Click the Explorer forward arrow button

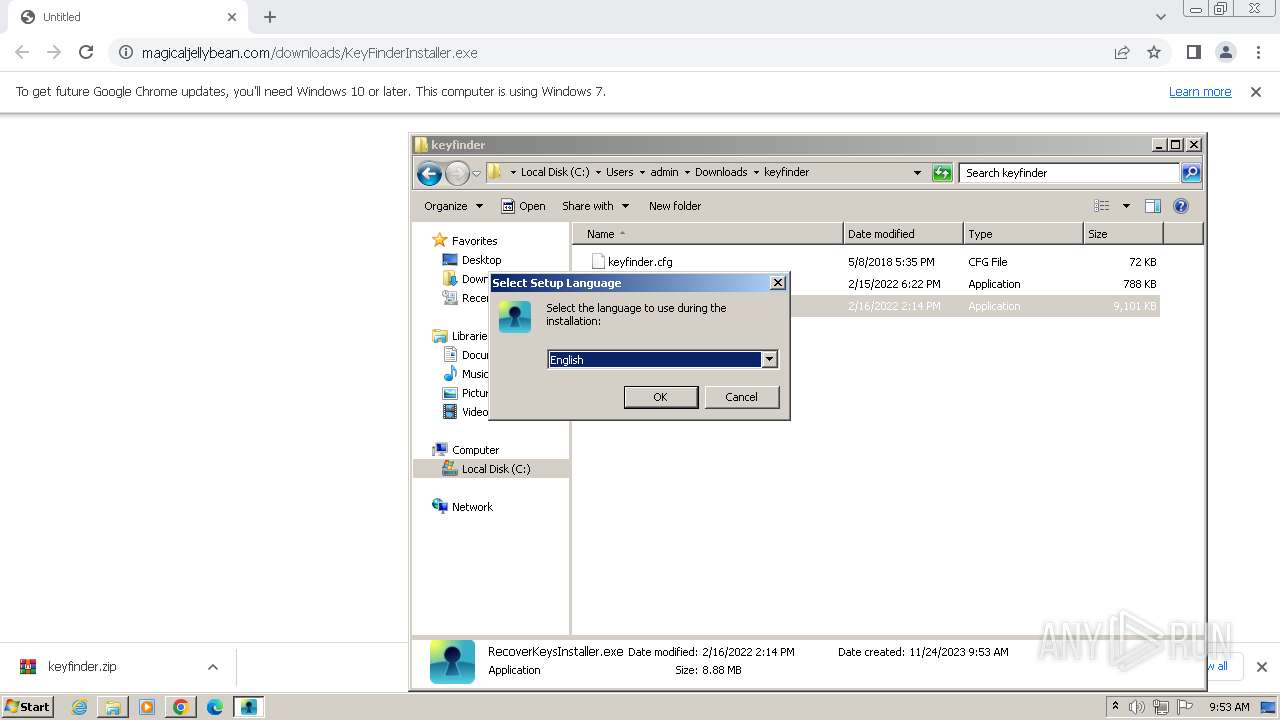pos(457,173)
